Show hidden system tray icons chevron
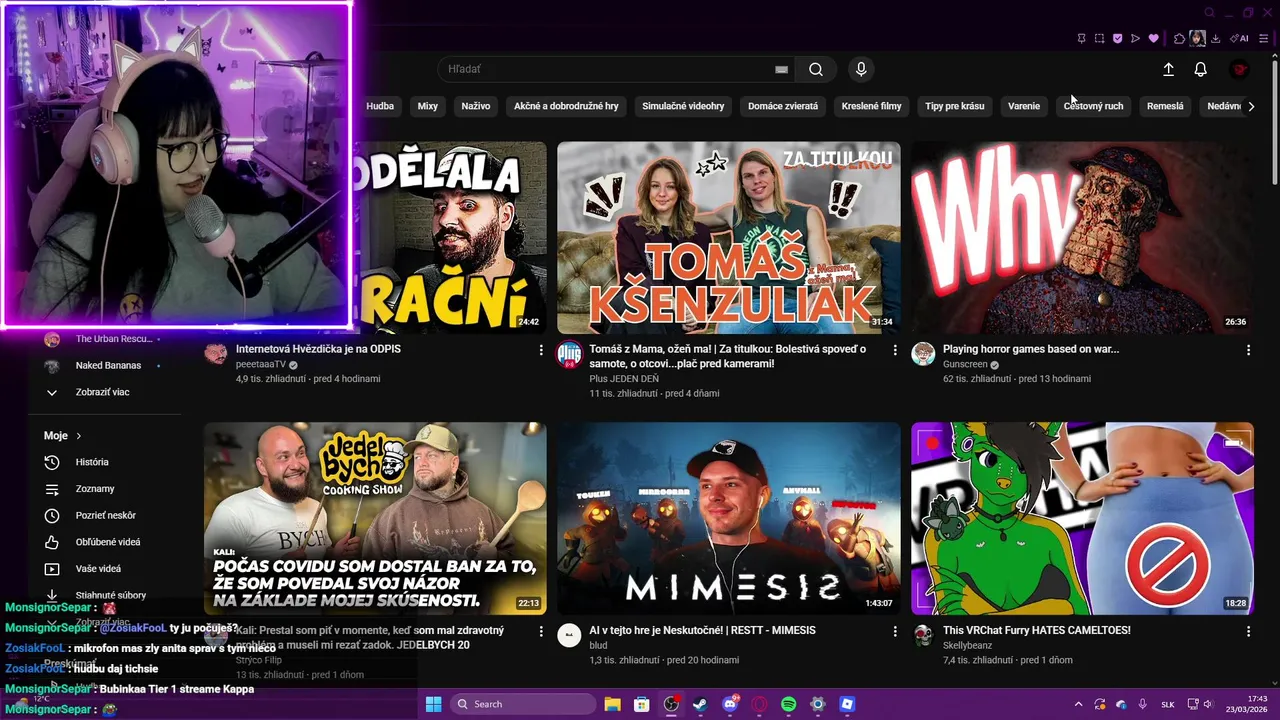 pos(1078,704)
